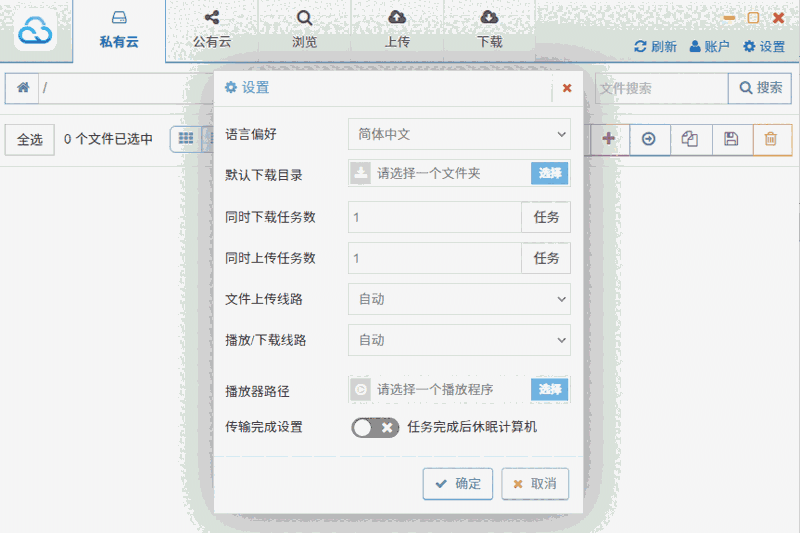Viewport: 800px width, 533px height.
Task: Click the copy files icon
Action: [x=690, y=139]
